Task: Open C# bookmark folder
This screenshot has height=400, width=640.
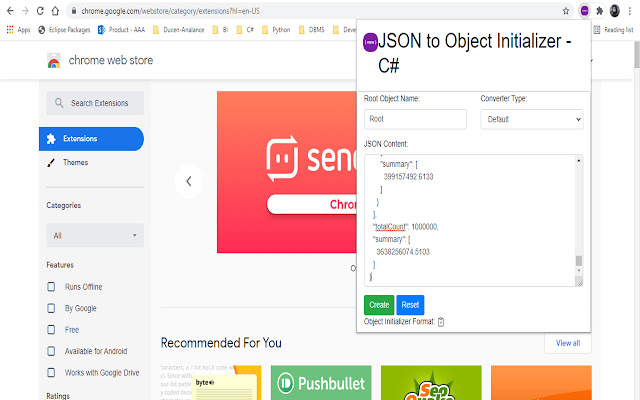Action: [245, 30]
